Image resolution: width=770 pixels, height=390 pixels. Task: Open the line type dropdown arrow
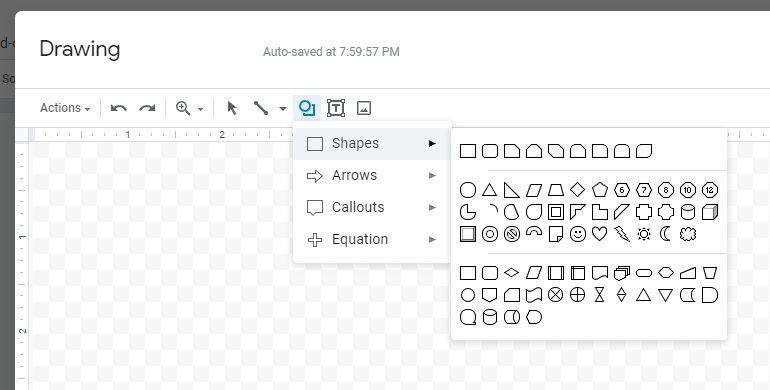pyautogui.click(x=282, y=109)
